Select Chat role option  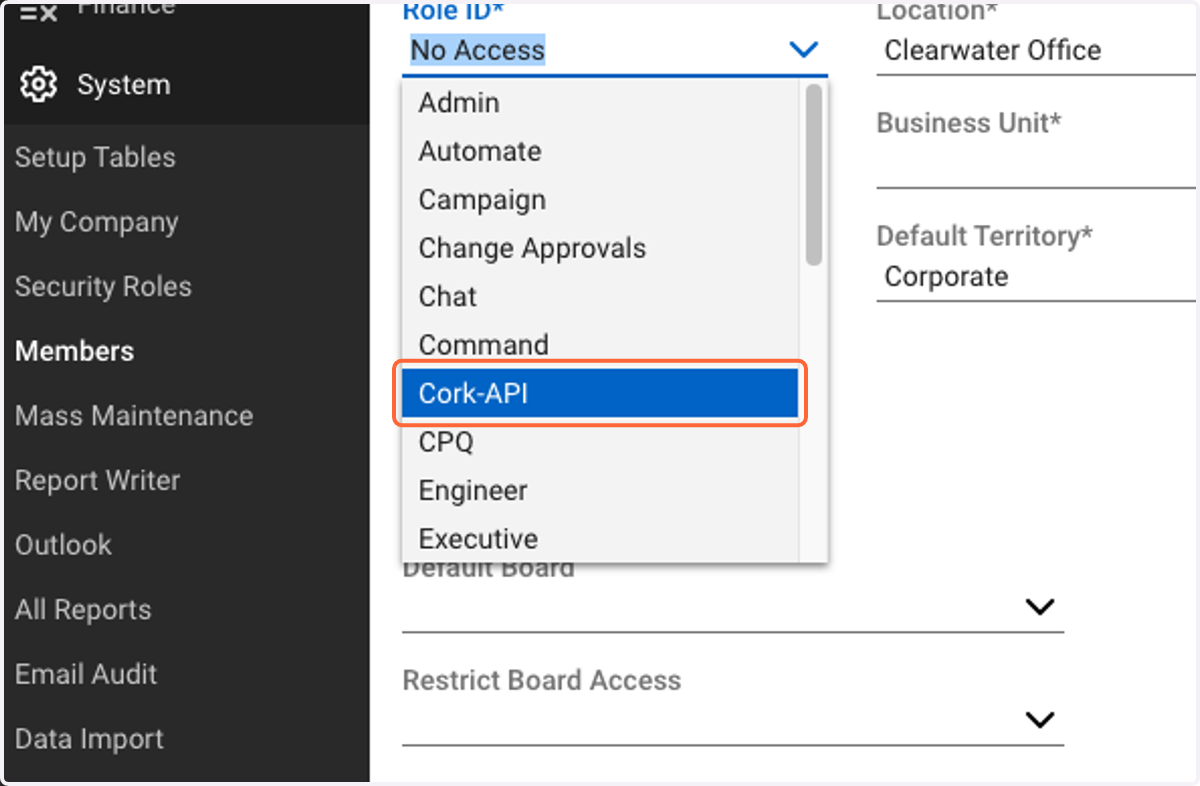click(x=600, y=297)
